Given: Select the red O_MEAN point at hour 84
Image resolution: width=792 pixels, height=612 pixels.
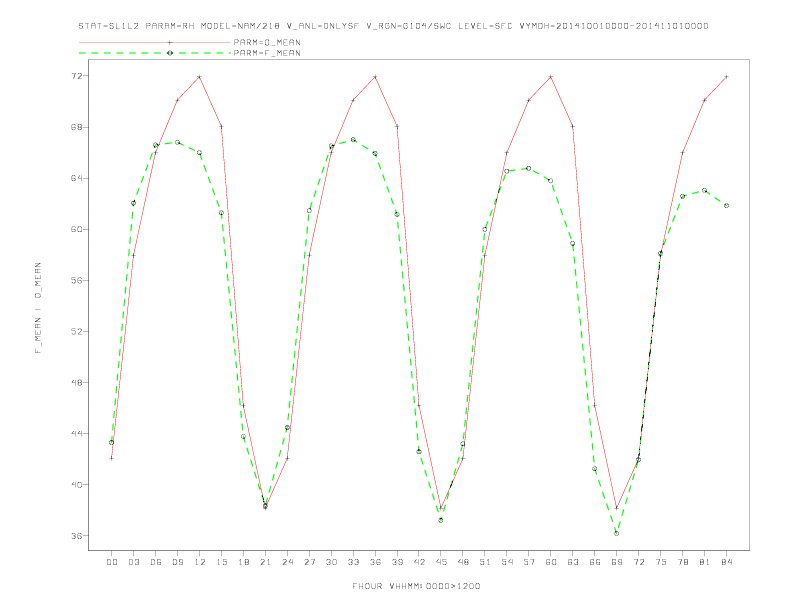Looking at the screenshot, I should [726, 77].
